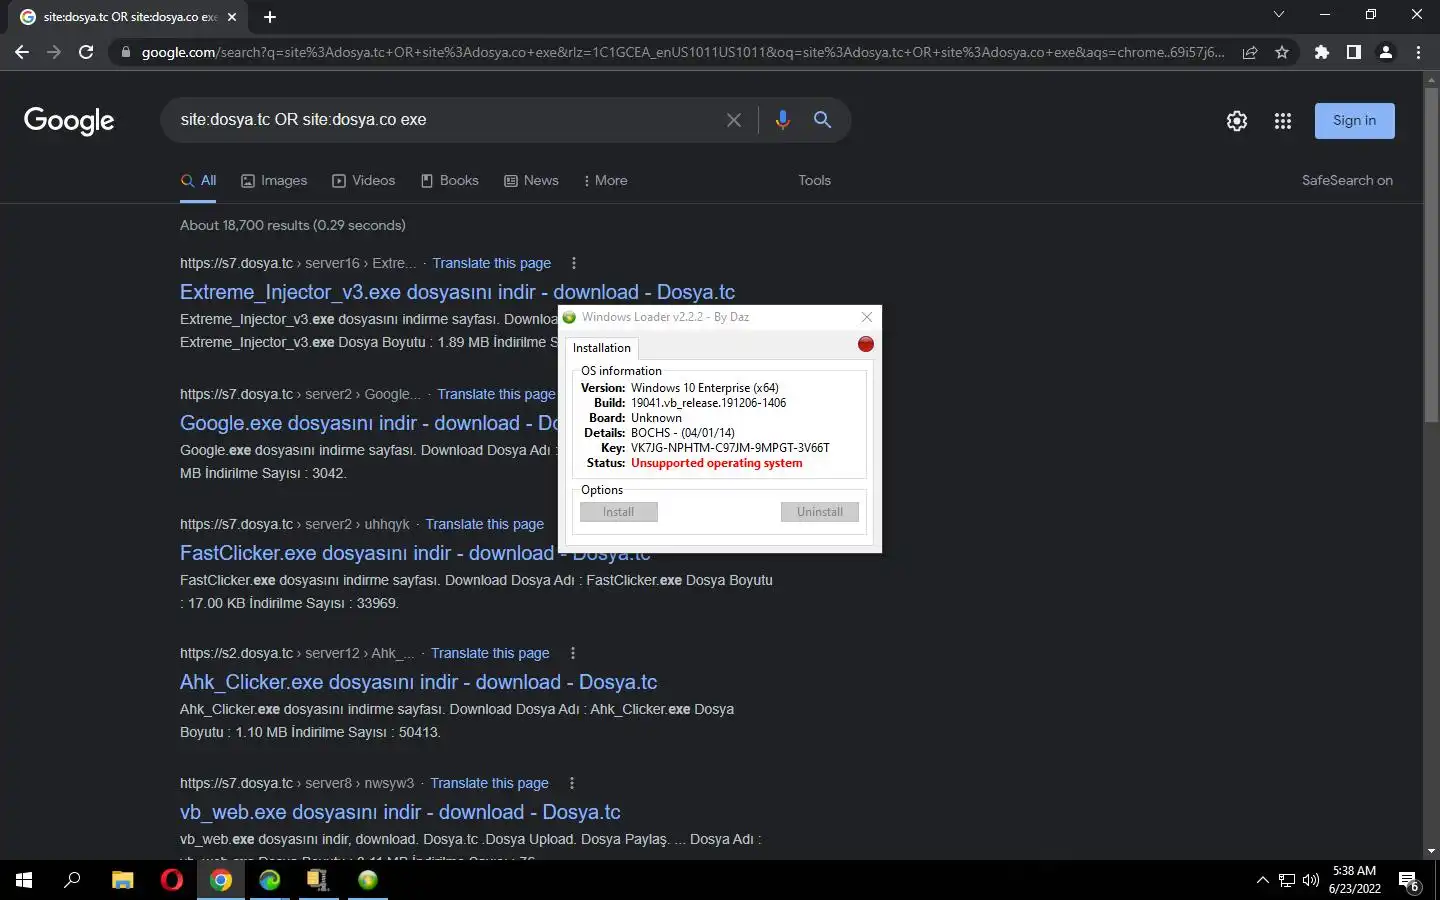Open Google quick settings gear
Screen dimensions: 1440x900
pos(1237,121)
